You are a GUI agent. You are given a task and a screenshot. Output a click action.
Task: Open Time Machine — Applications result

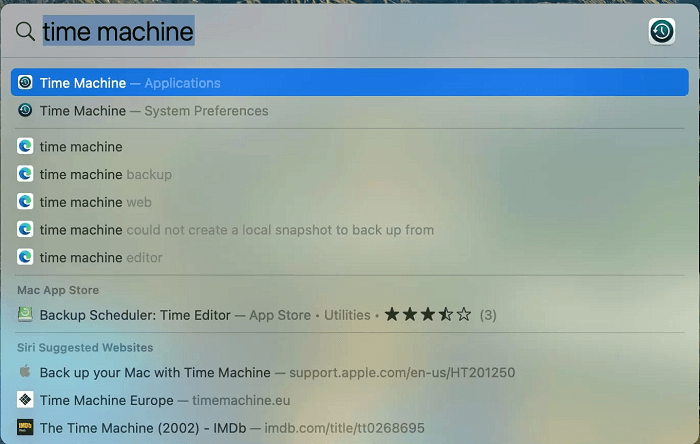pos(350,83)
